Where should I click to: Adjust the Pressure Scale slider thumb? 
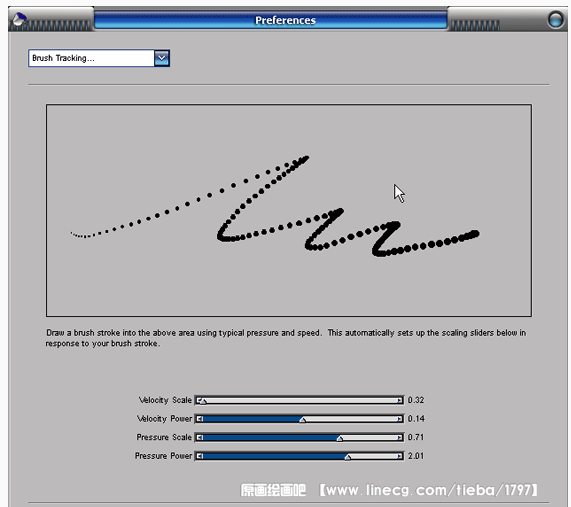click(340, 439)
